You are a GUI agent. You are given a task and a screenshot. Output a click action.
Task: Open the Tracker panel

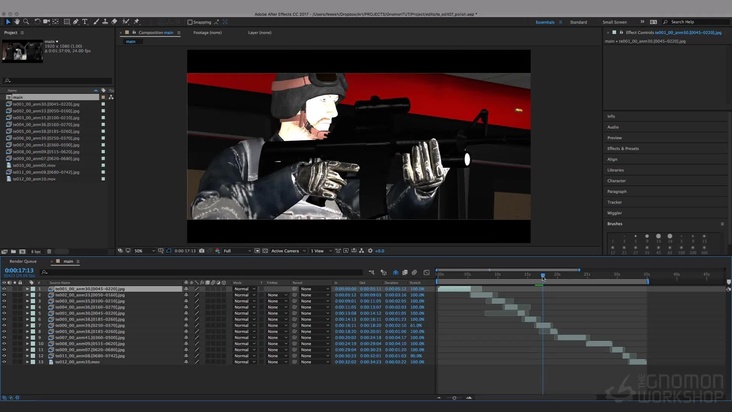614,202
